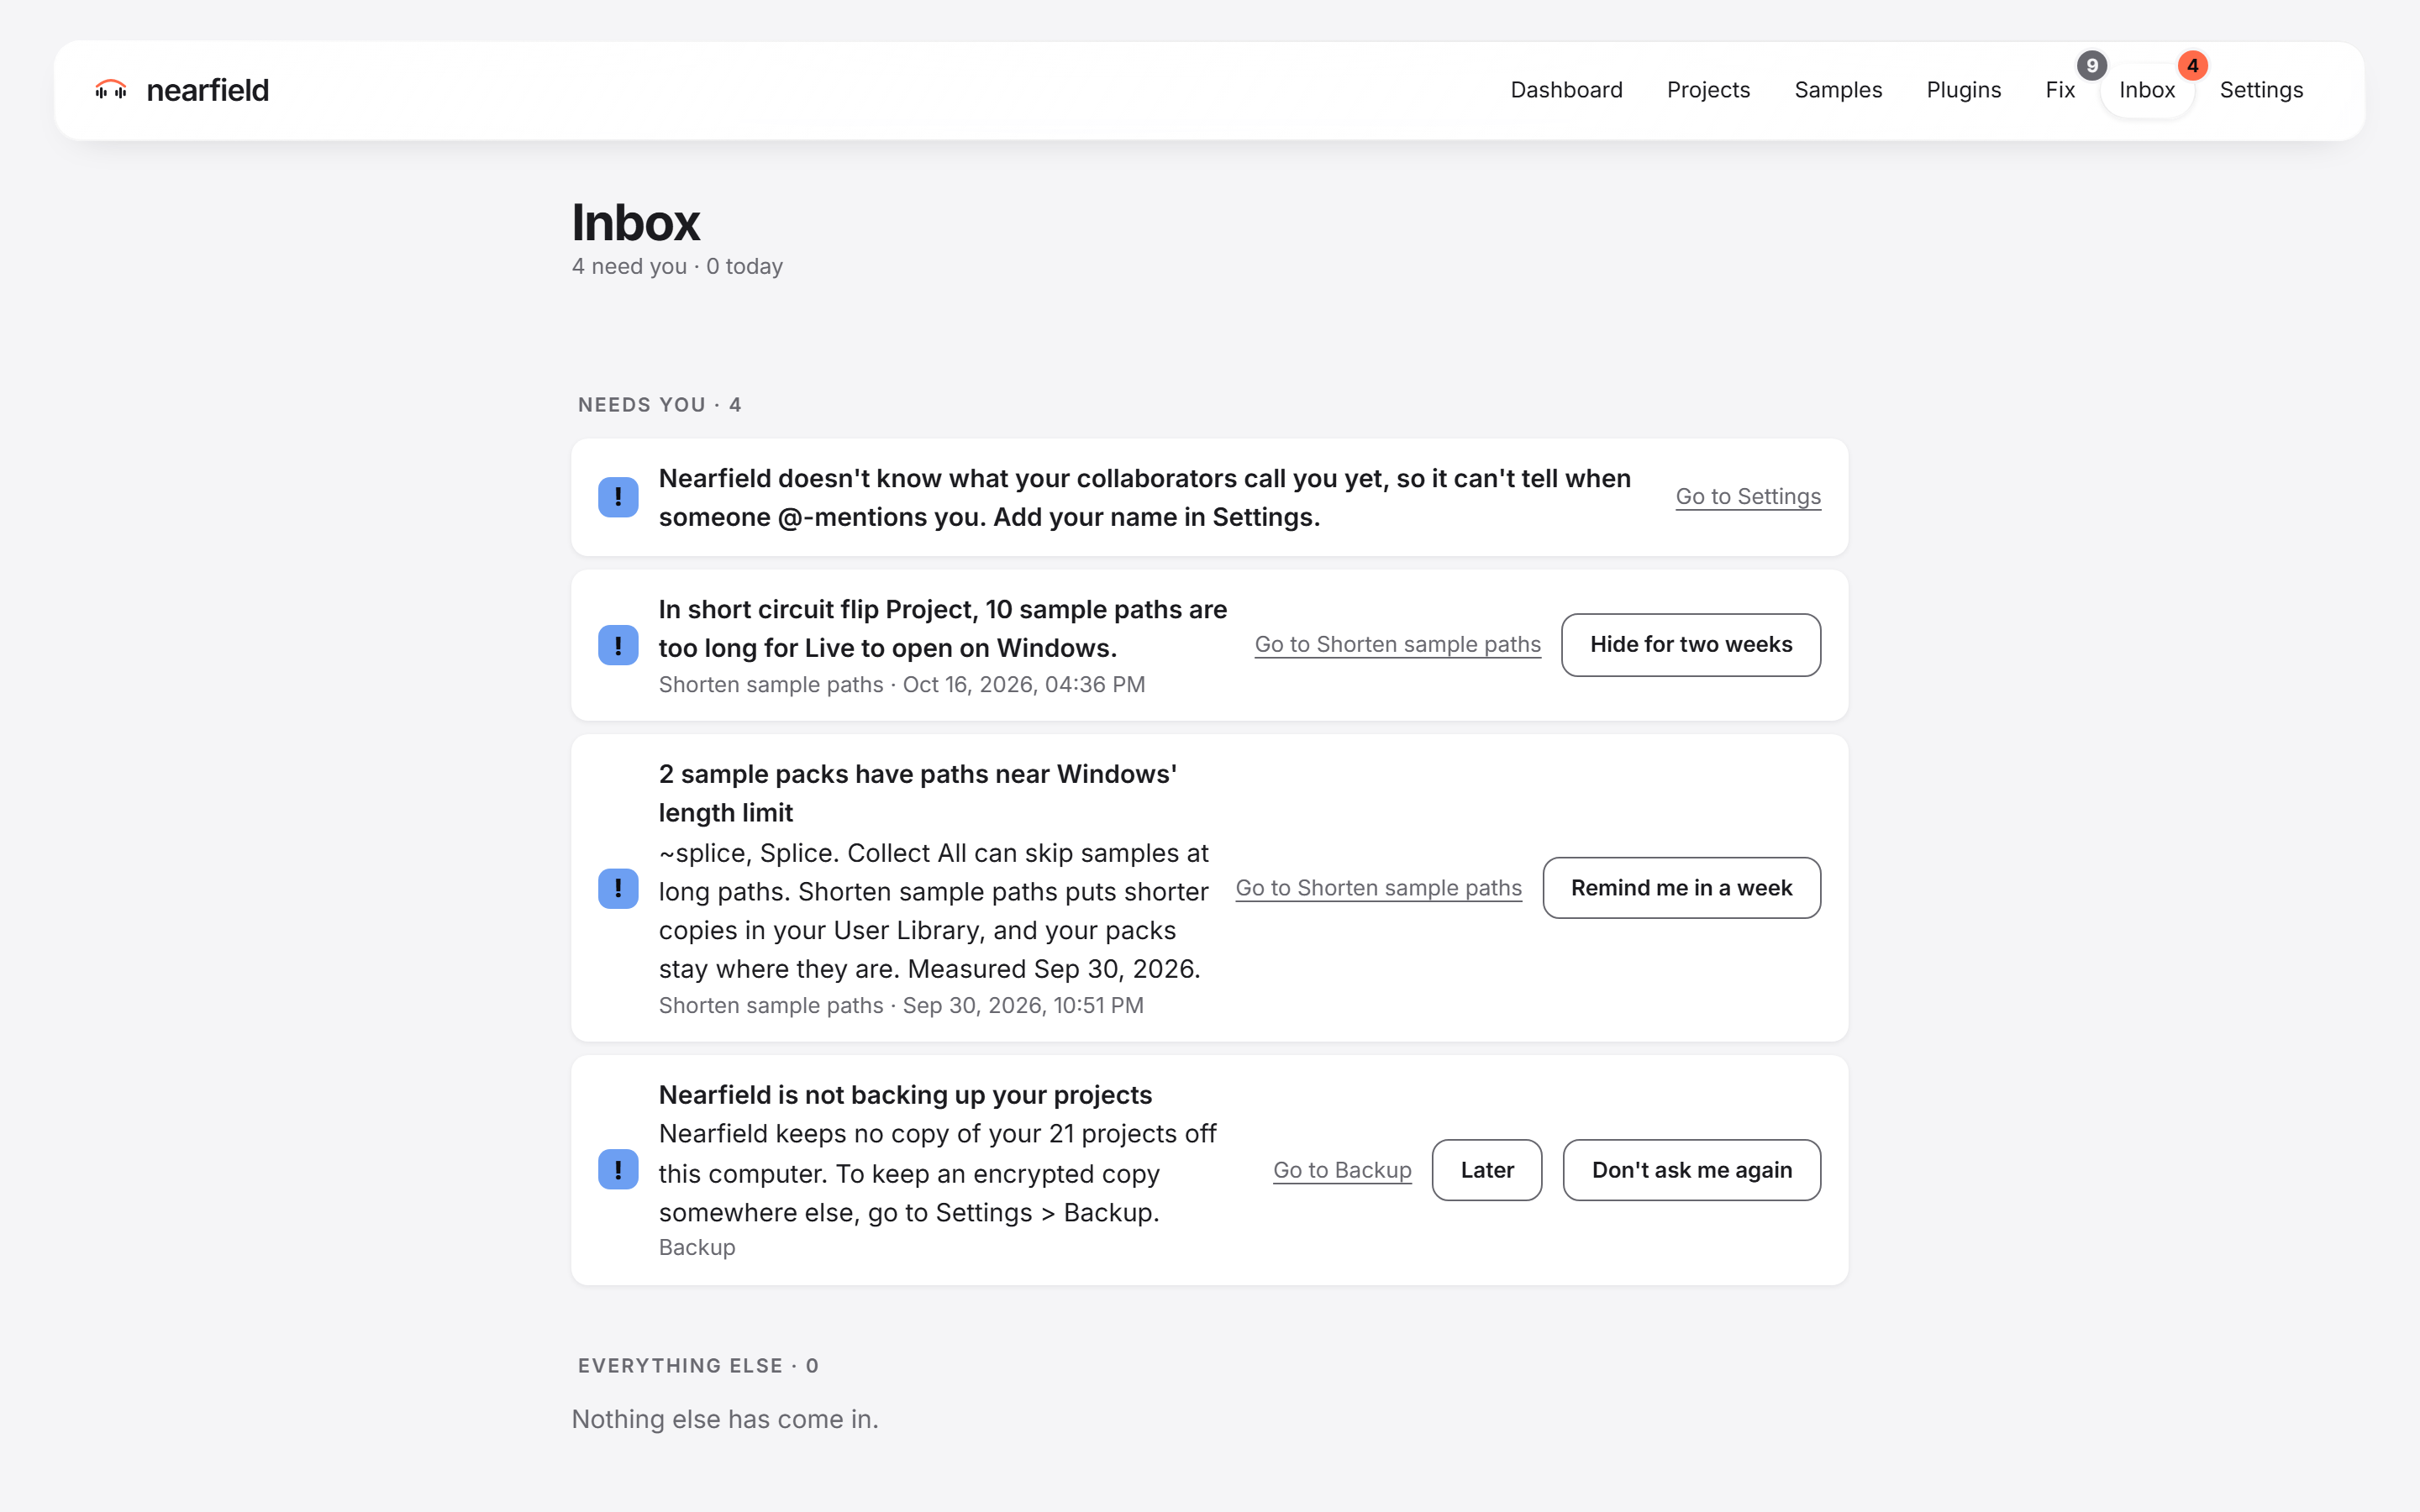Open the Fix tab

2060,90
